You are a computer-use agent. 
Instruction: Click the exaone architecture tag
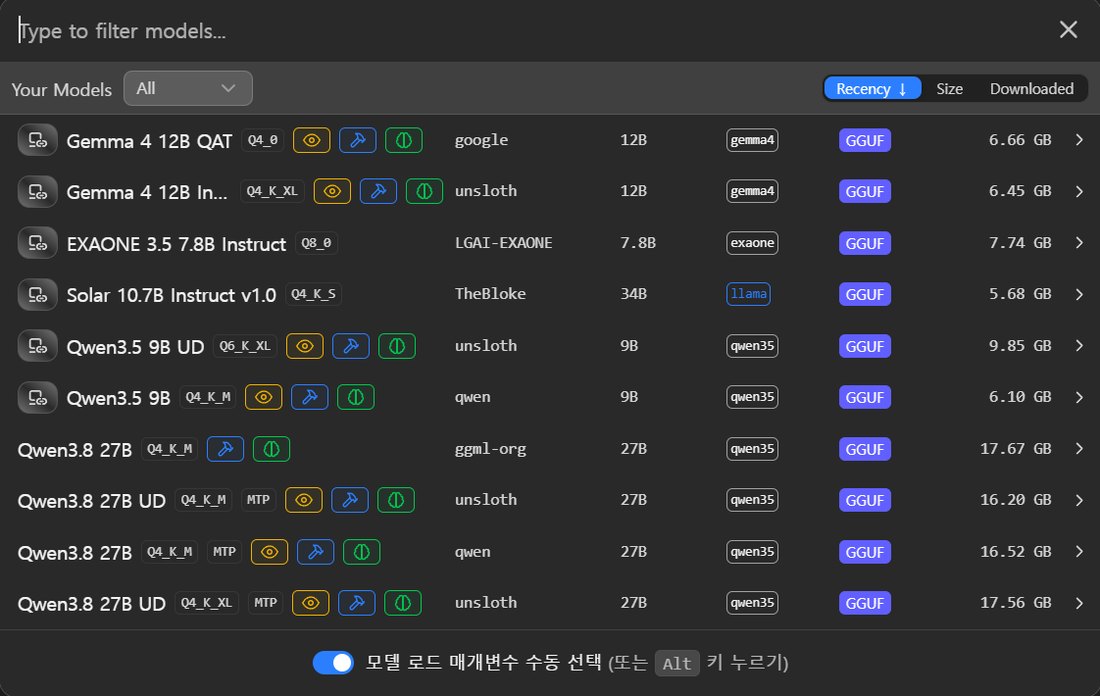(x=752, y=243)
